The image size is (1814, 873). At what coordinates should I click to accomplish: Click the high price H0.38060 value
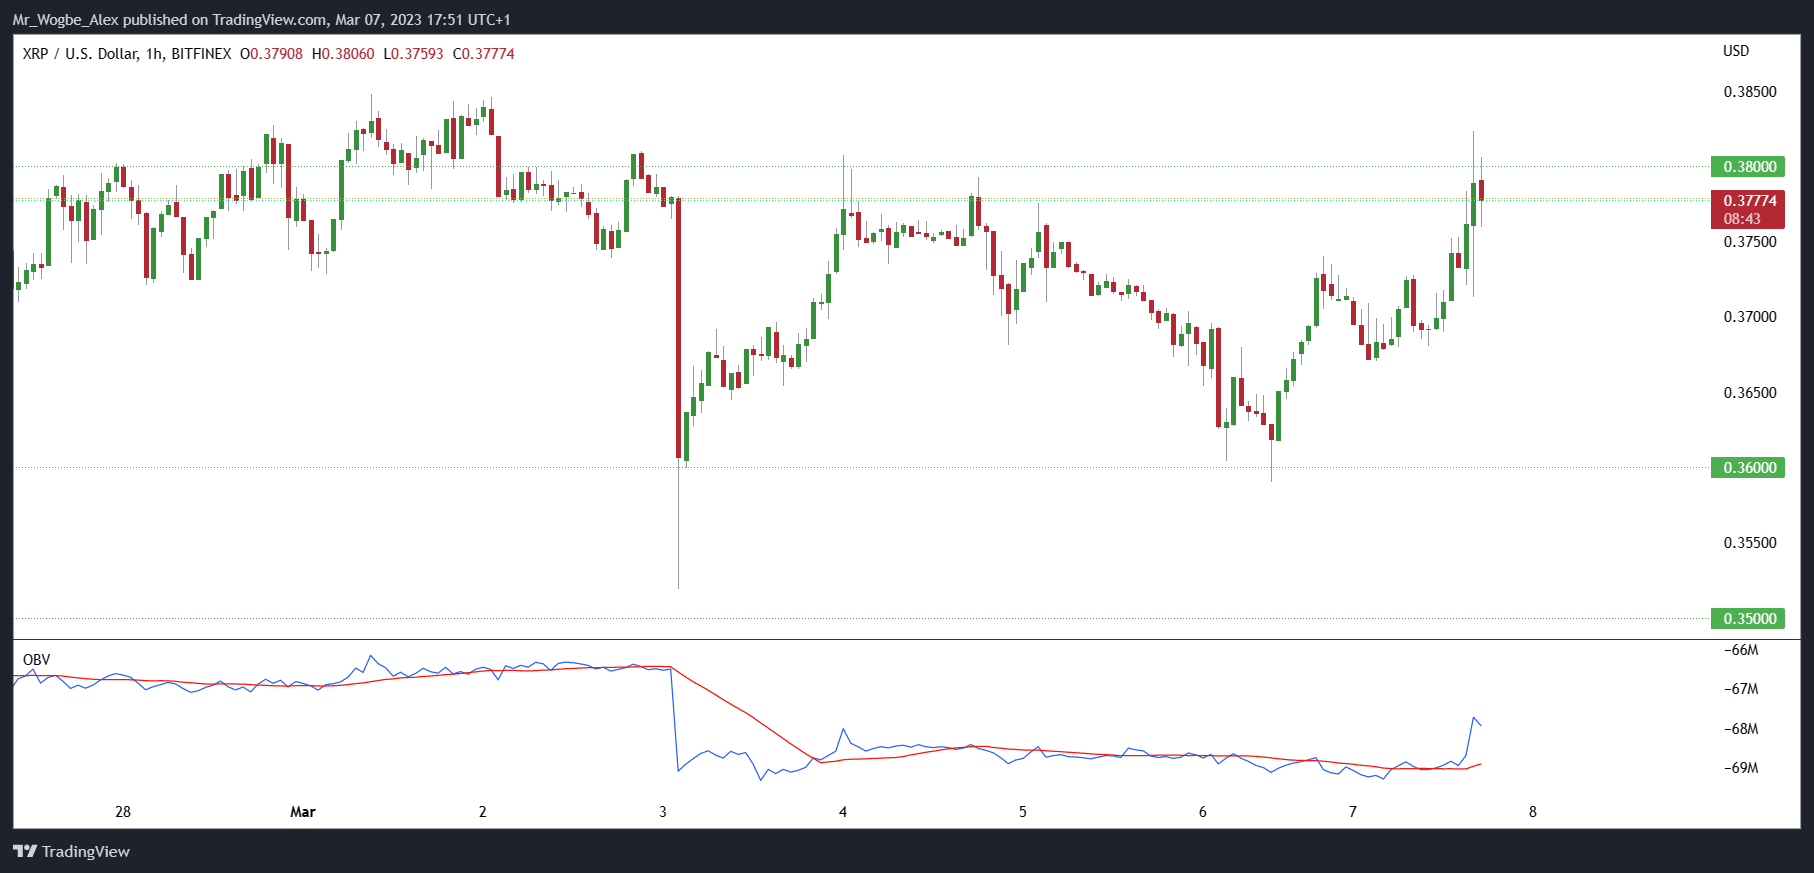coord(343,54)
